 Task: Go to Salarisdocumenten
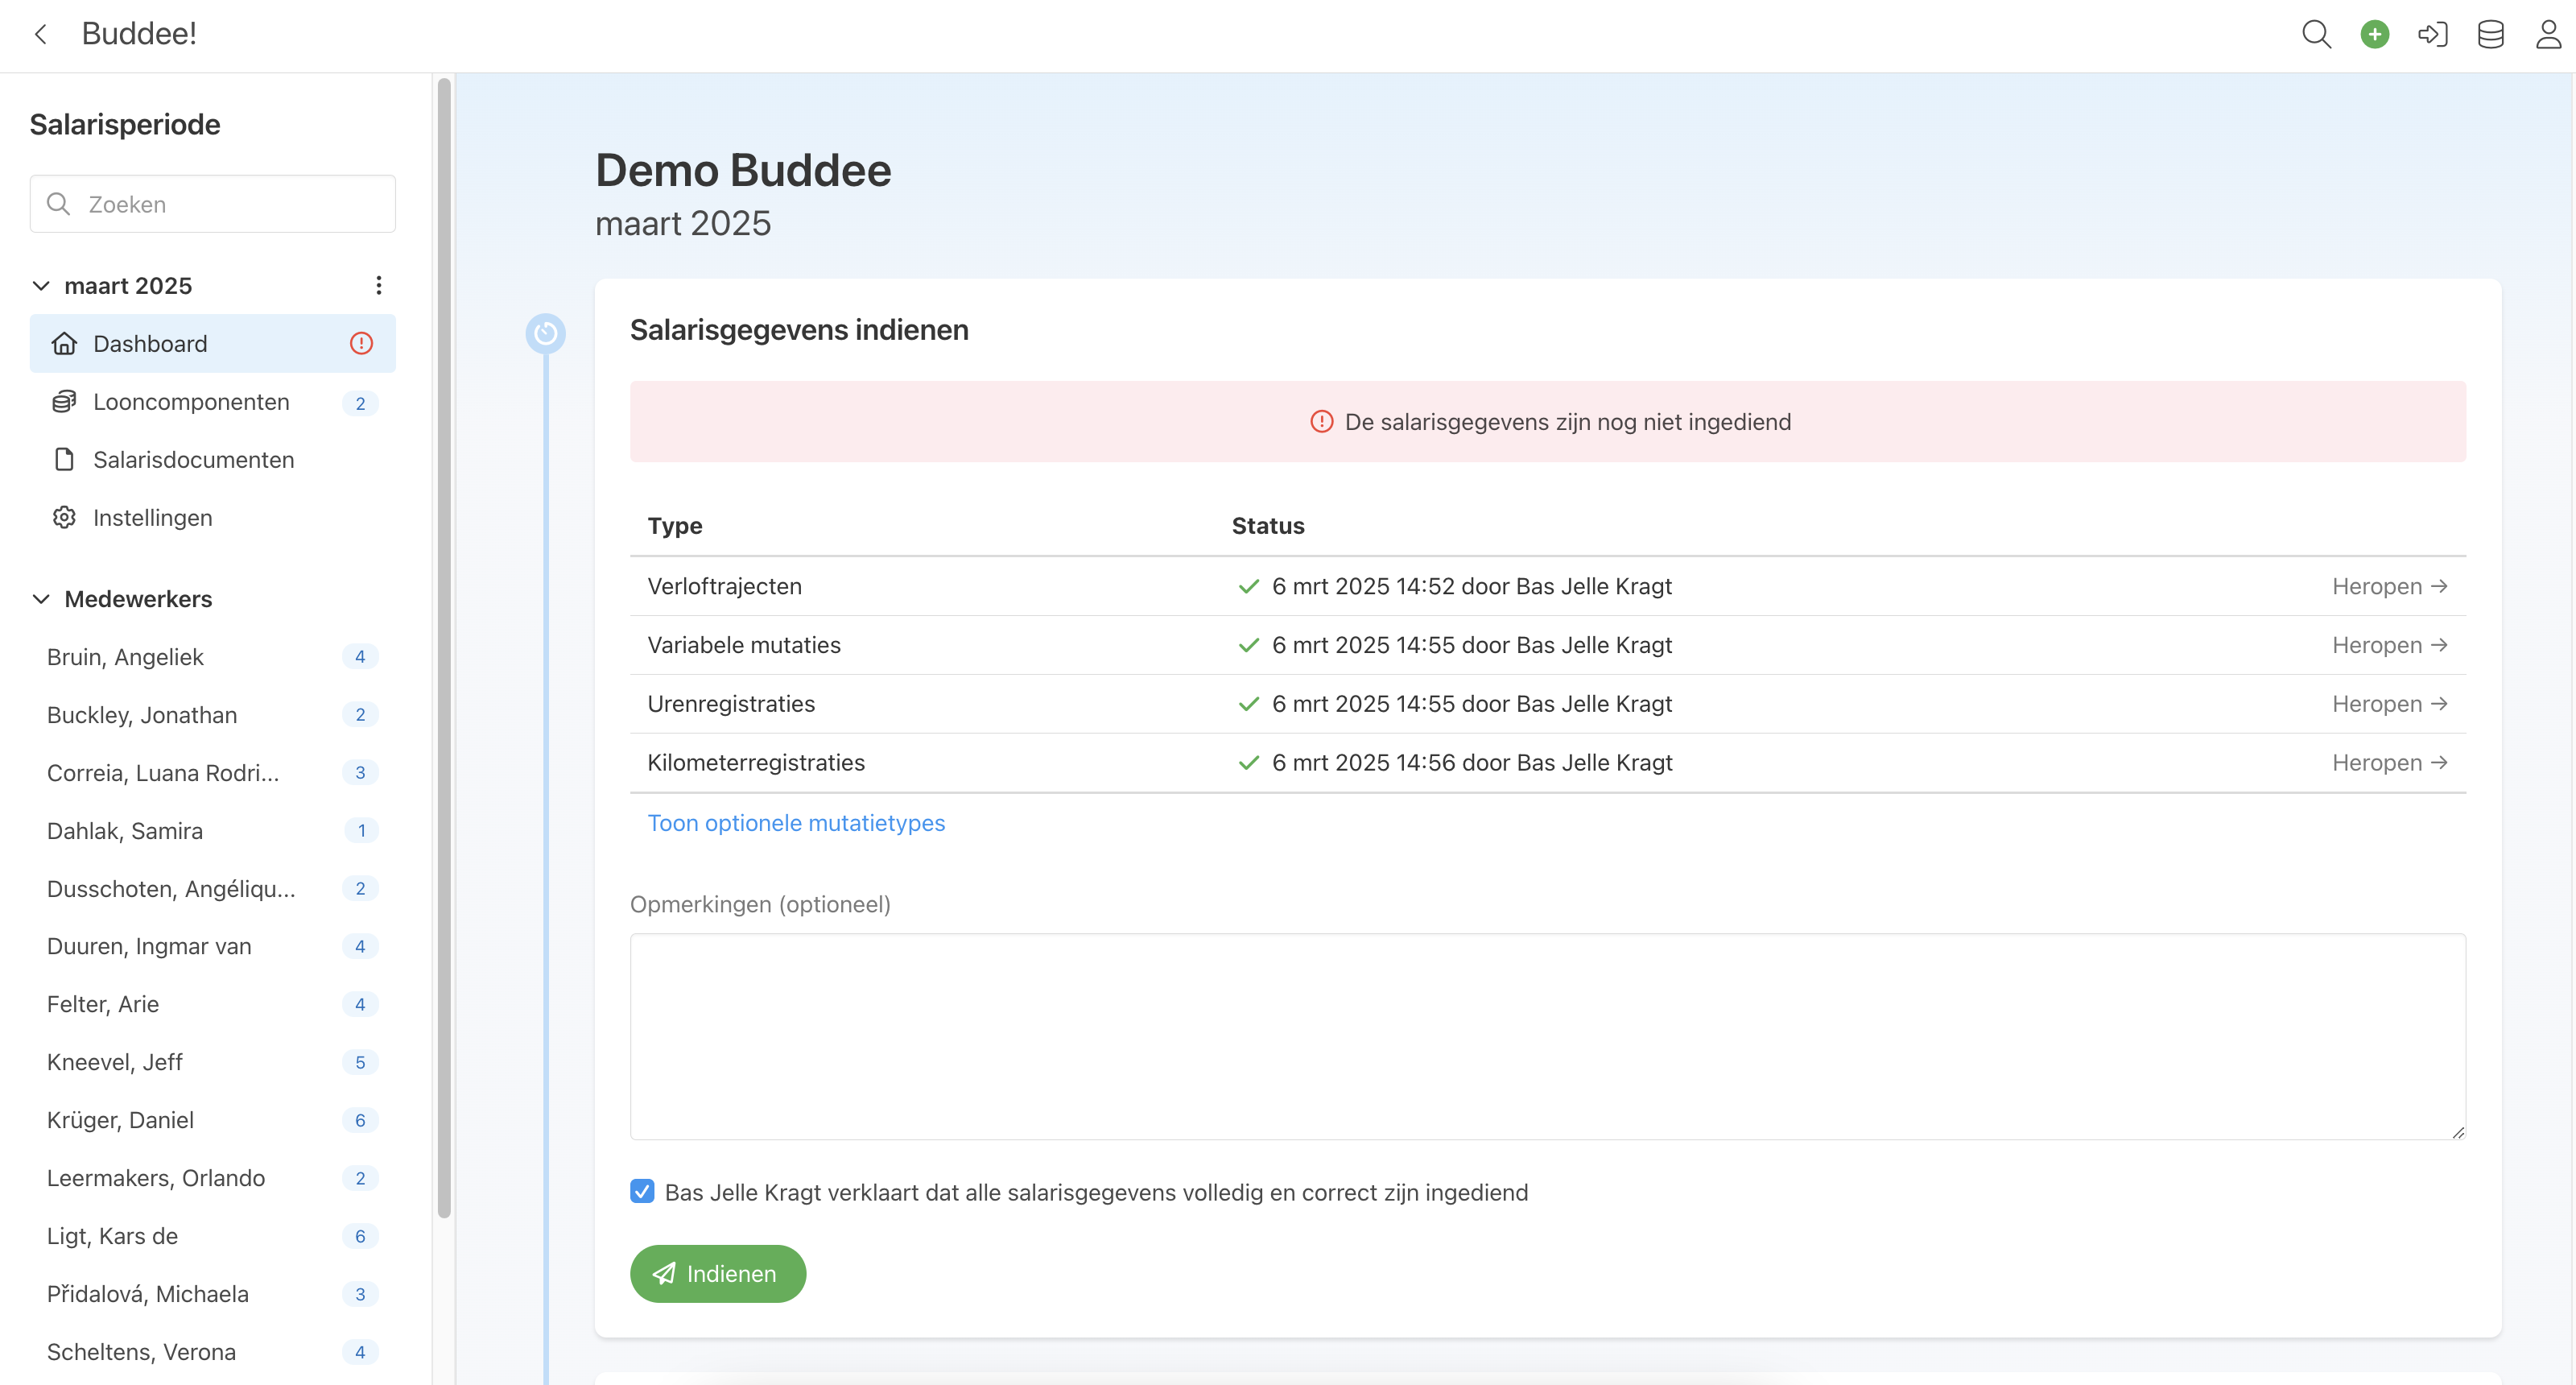tap(193, 460)
